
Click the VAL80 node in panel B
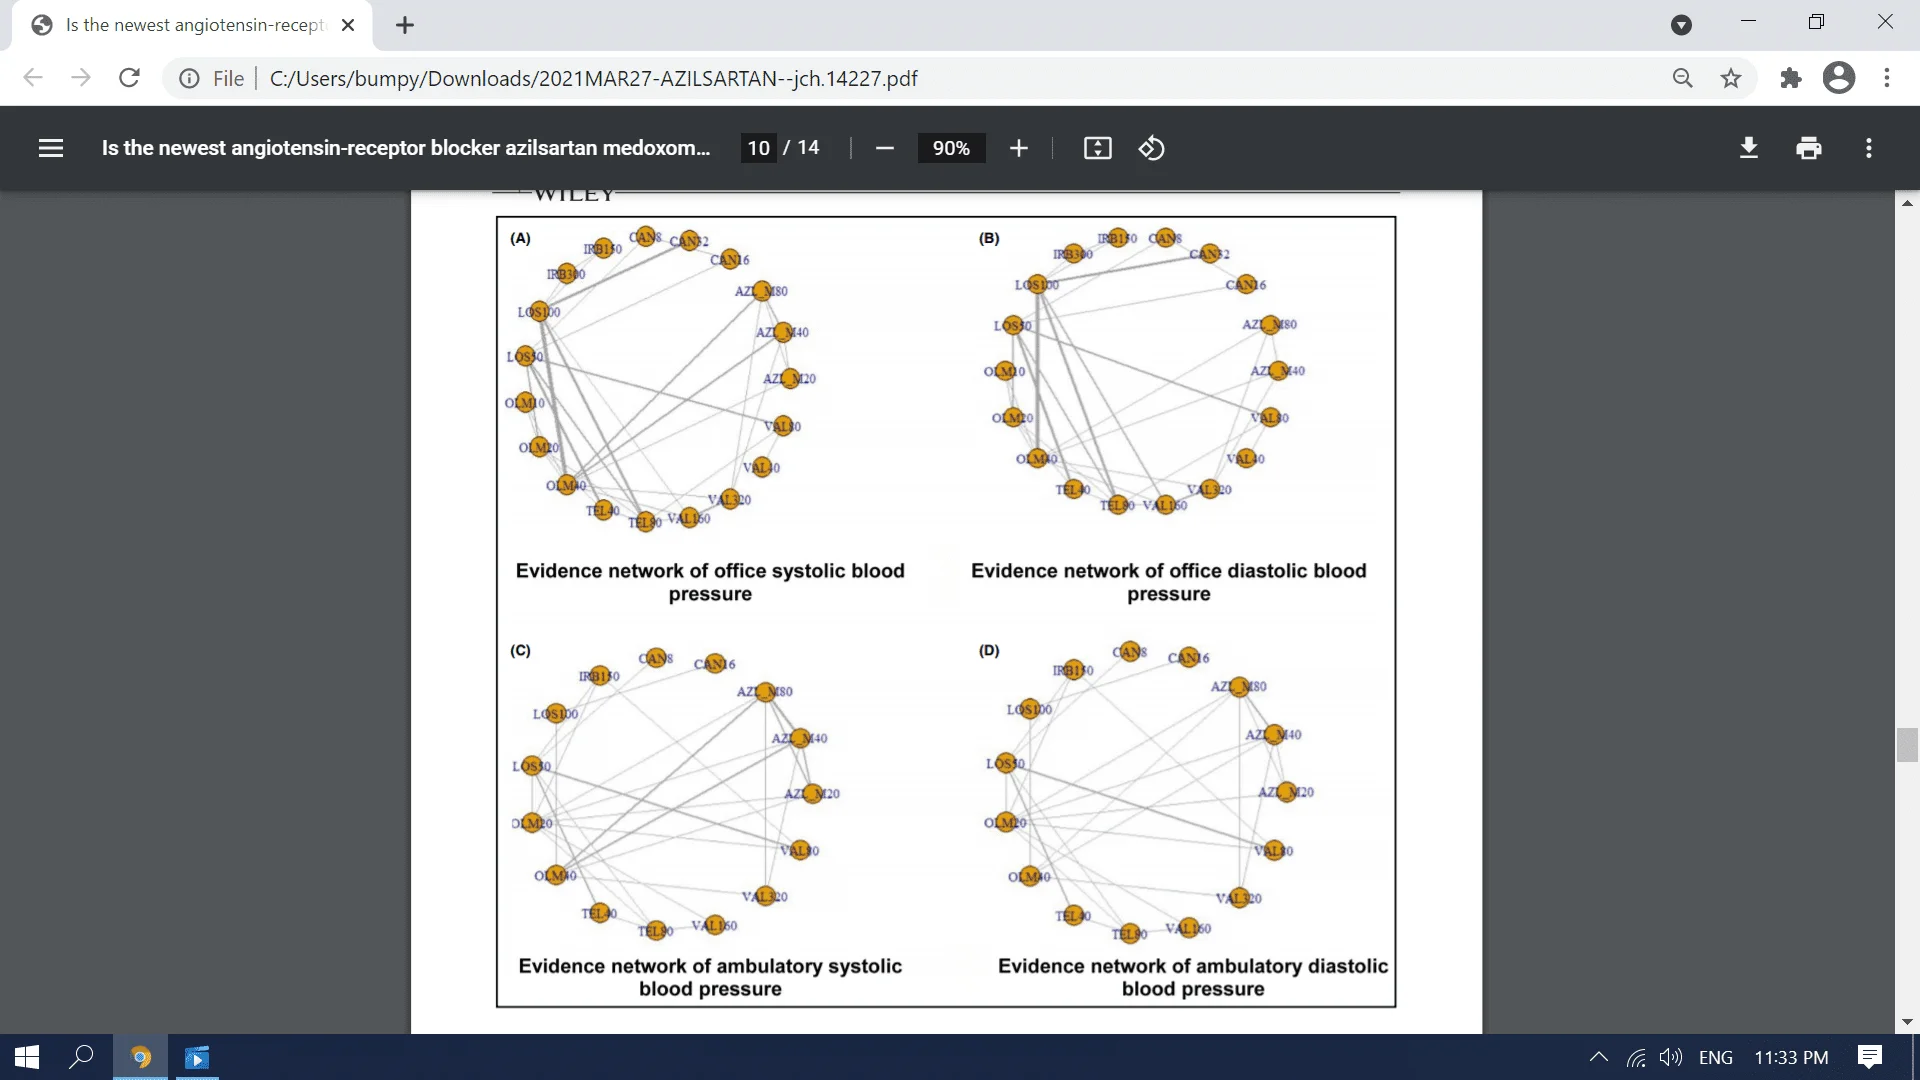1271,417
